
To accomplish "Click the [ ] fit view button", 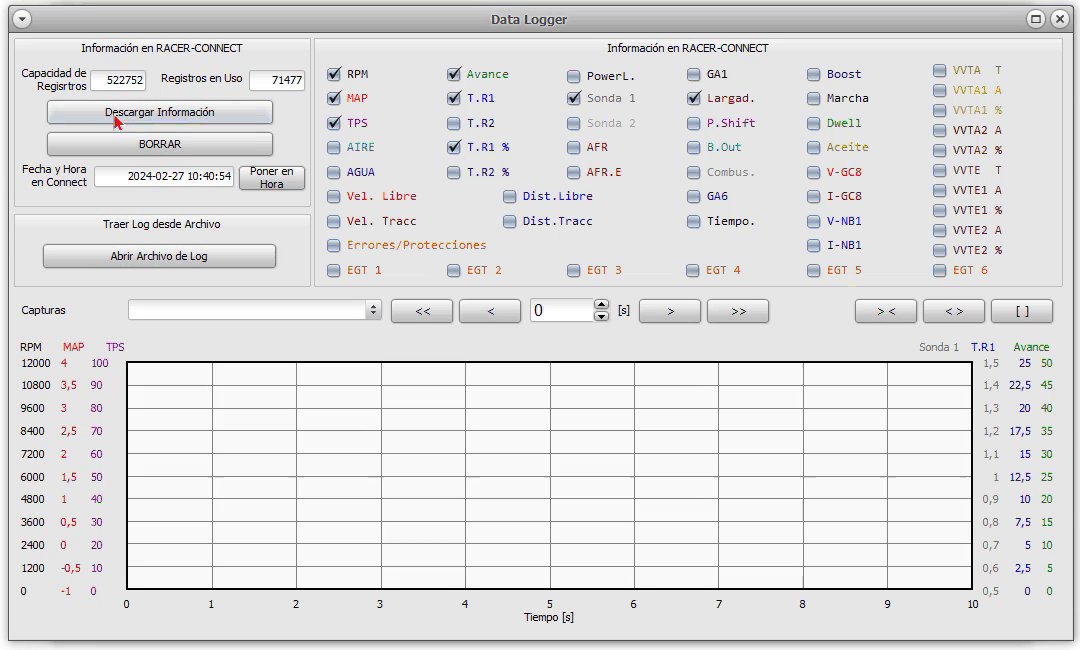I will (1022, 311).
